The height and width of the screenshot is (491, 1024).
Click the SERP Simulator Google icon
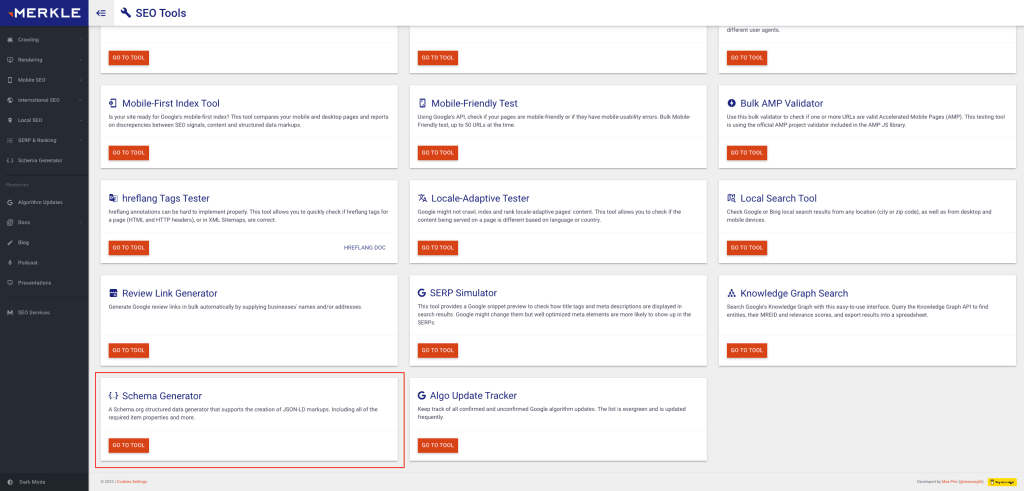[422, 293]
